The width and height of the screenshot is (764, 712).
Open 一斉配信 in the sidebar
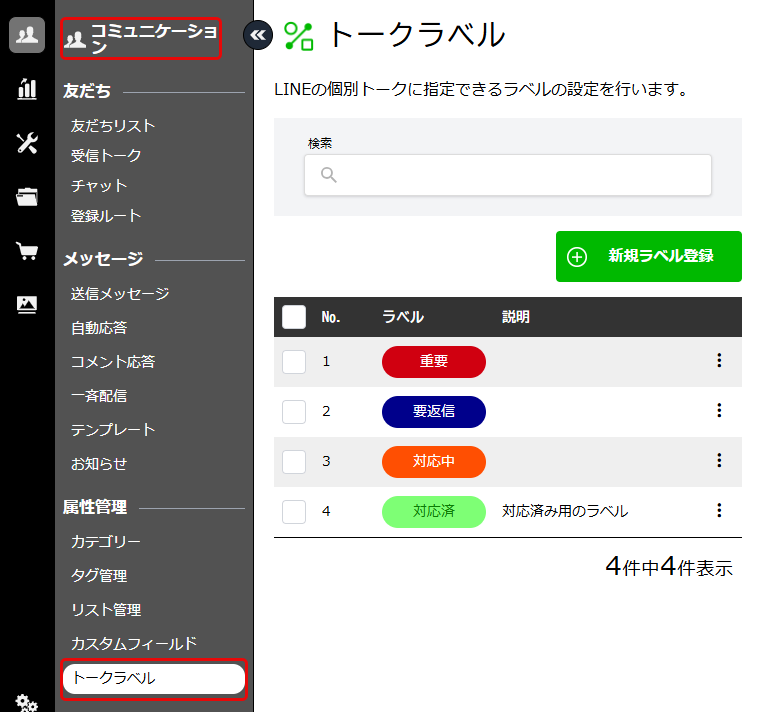click(x=99, y=396)
